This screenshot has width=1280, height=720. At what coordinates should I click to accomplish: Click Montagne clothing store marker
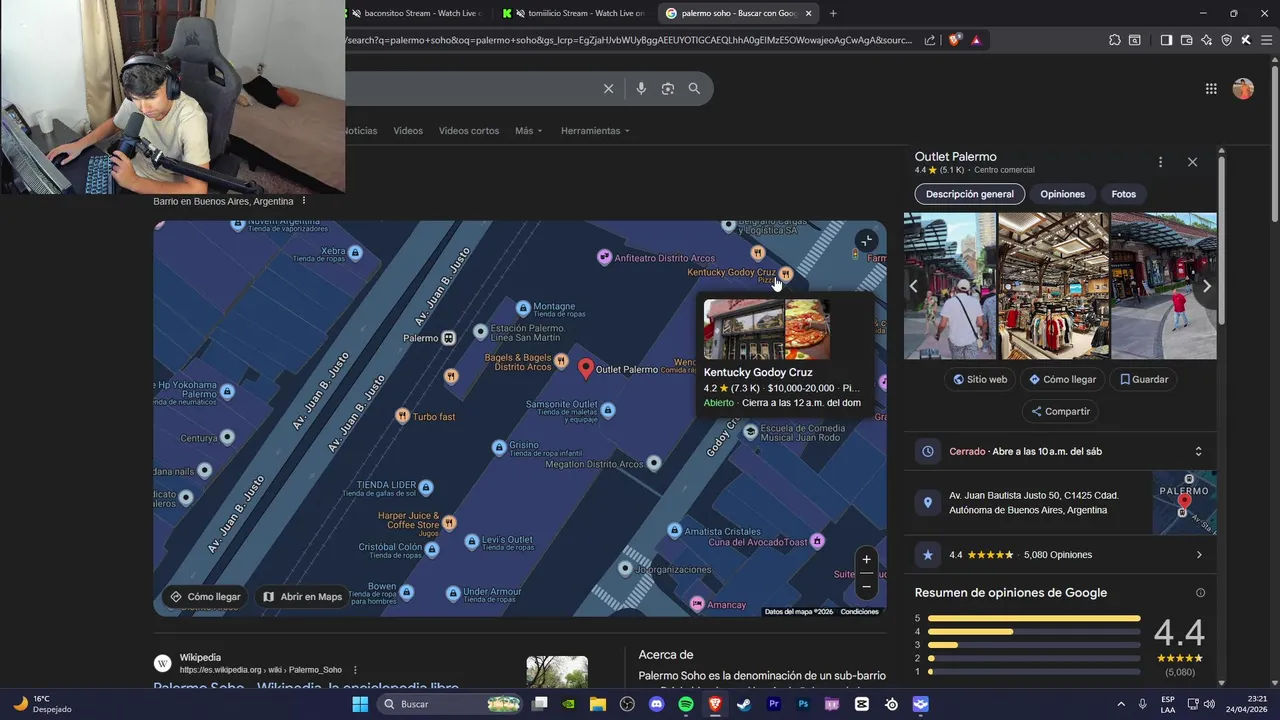click(x=523, y=308)
